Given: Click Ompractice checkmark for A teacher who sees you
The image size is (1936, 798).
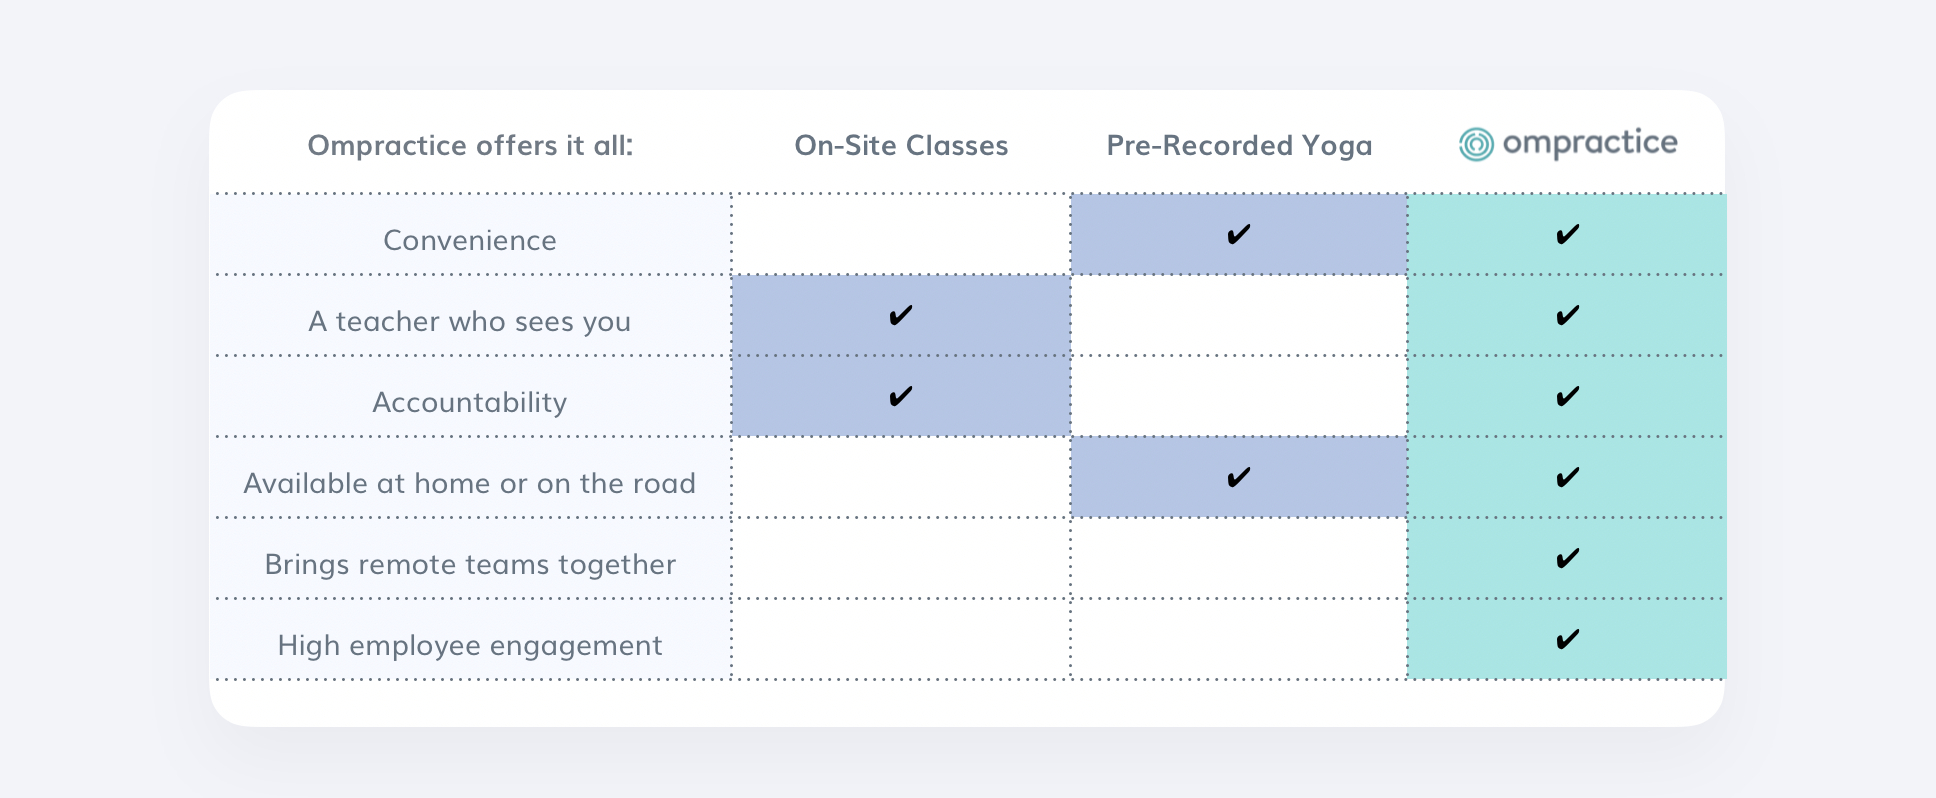Looking at the screenshot, I should click(1567, 316).
